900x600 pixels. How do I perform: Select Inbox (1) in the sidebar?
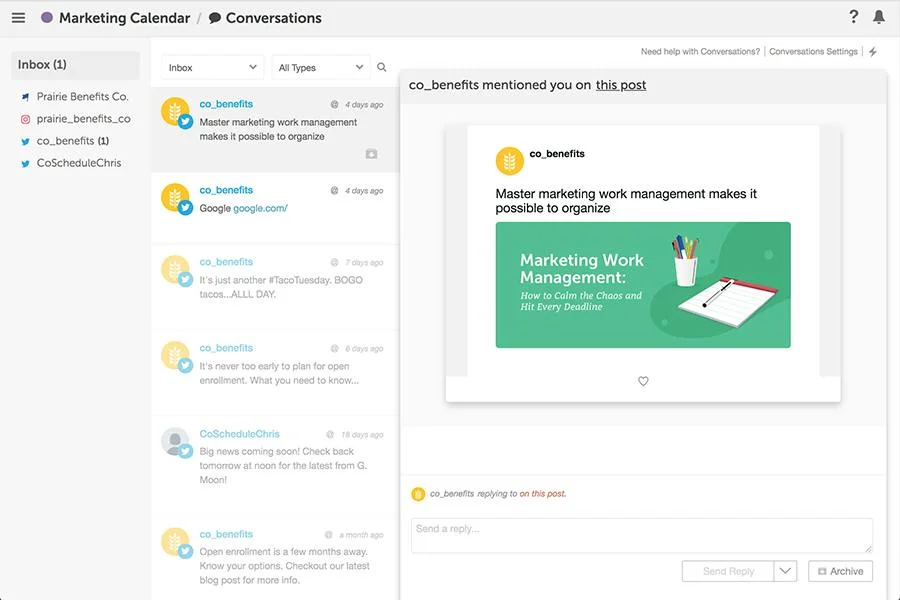75,65
